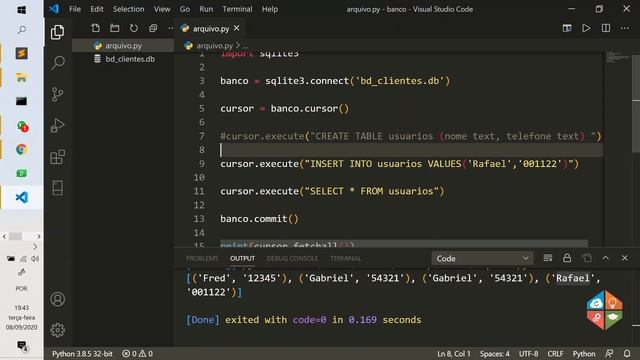Open the Help menu
Viewport: 640px width, 360px height.
pos(269,9)
